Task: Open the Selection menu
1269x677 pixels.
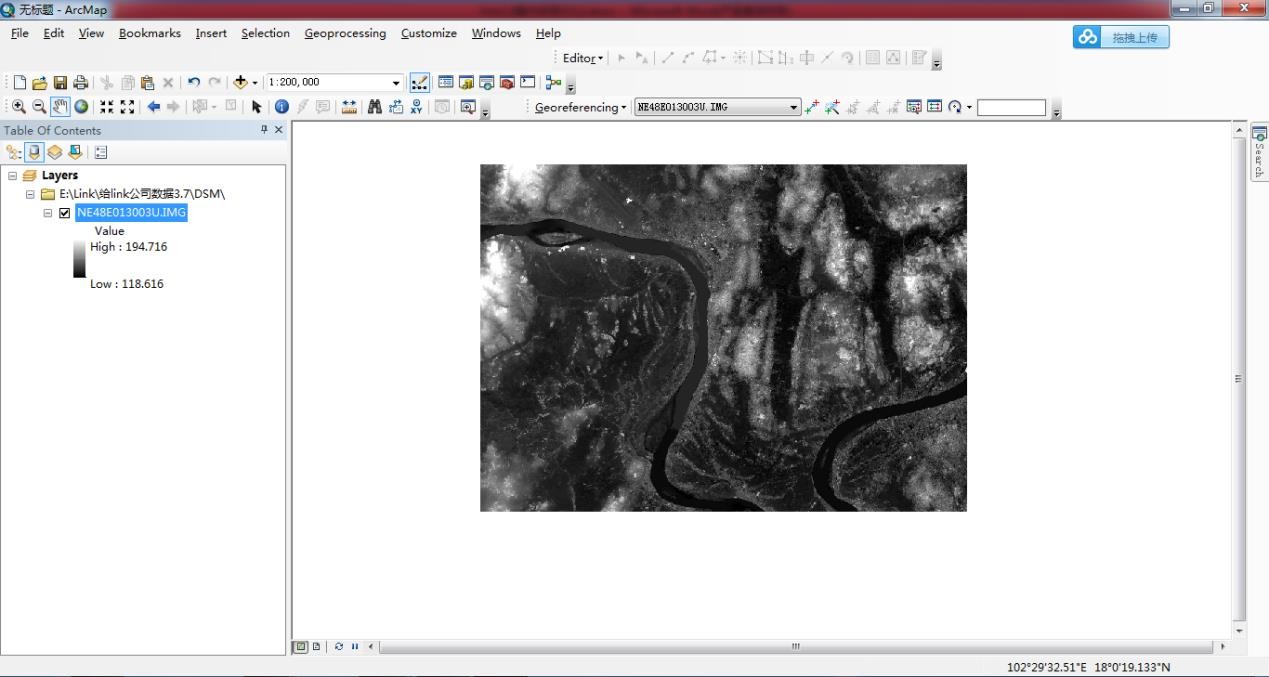Action: (x=265, y=33)
